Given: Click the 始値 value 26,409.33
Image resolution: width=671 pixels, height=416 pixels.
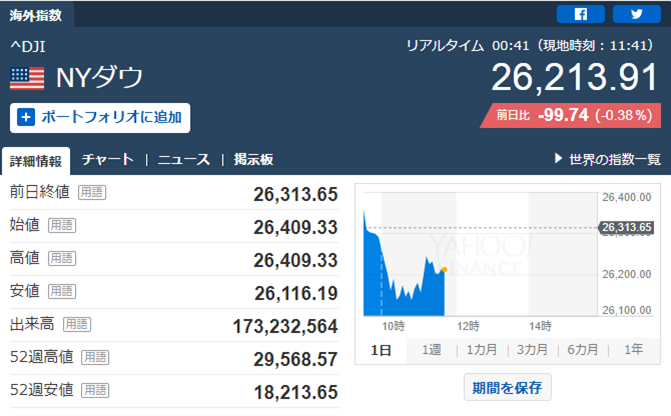Looking at the screenshot, I should 296,227.
